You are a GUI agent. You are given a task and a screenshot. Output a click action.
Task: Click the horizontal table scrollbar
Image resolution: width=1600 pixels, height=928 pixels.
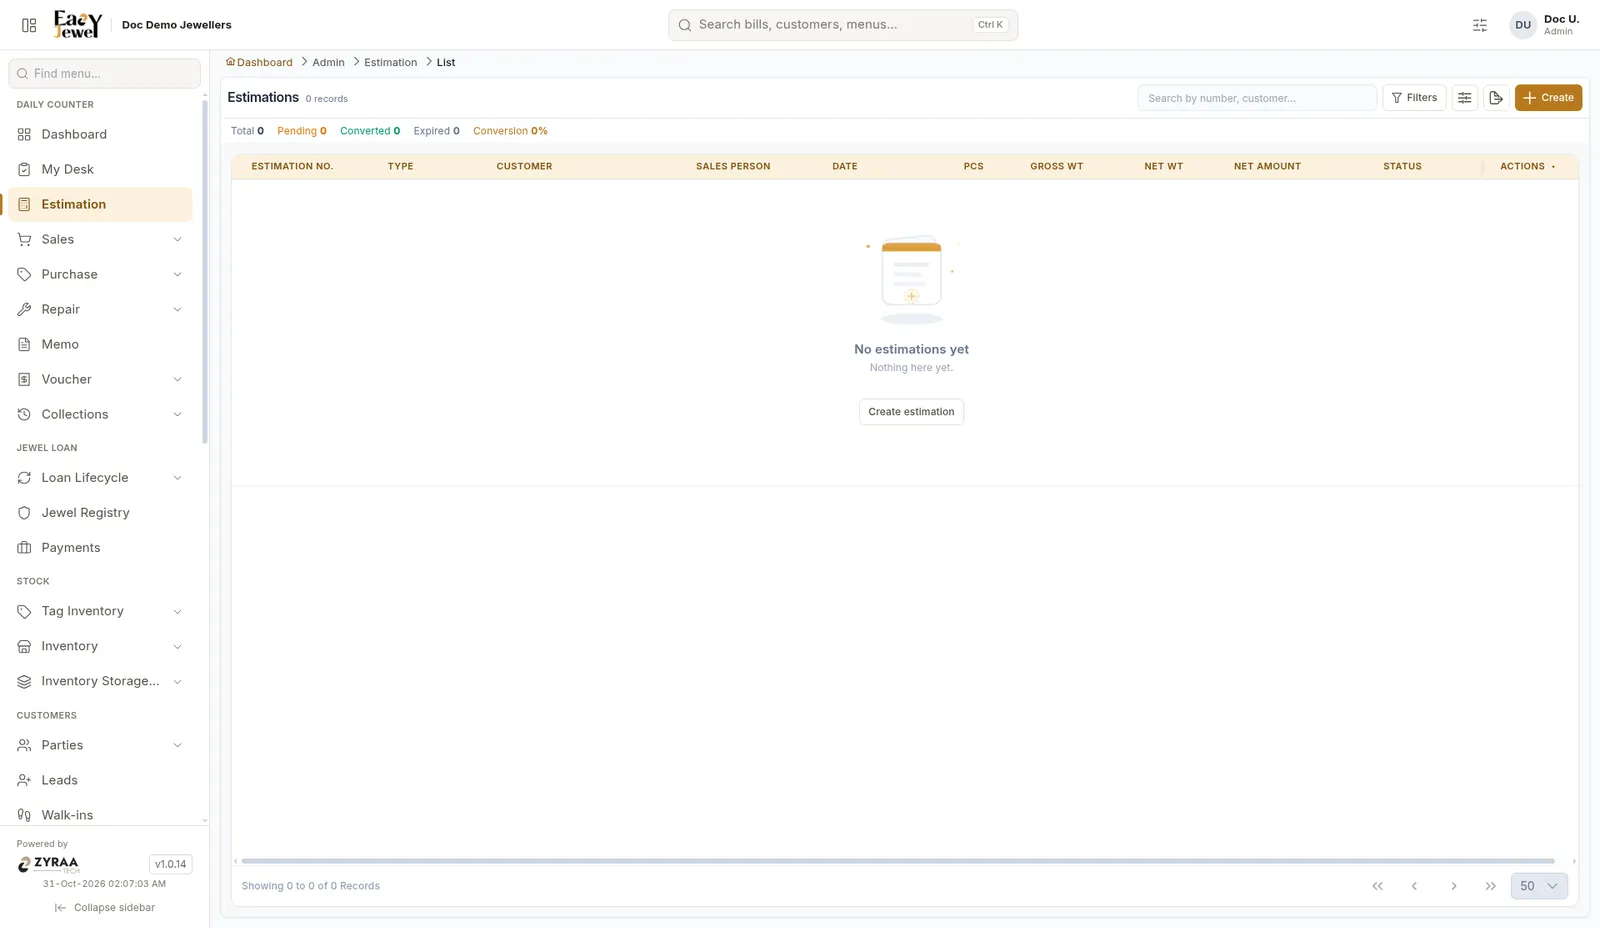(898, 861)
